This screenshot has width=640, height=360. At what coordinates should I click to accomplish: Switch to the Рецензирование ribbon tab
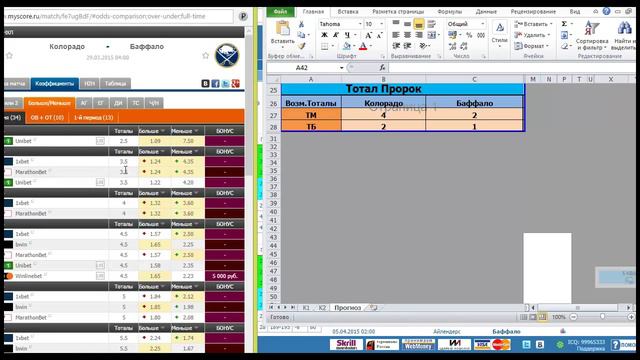(533, 11)
